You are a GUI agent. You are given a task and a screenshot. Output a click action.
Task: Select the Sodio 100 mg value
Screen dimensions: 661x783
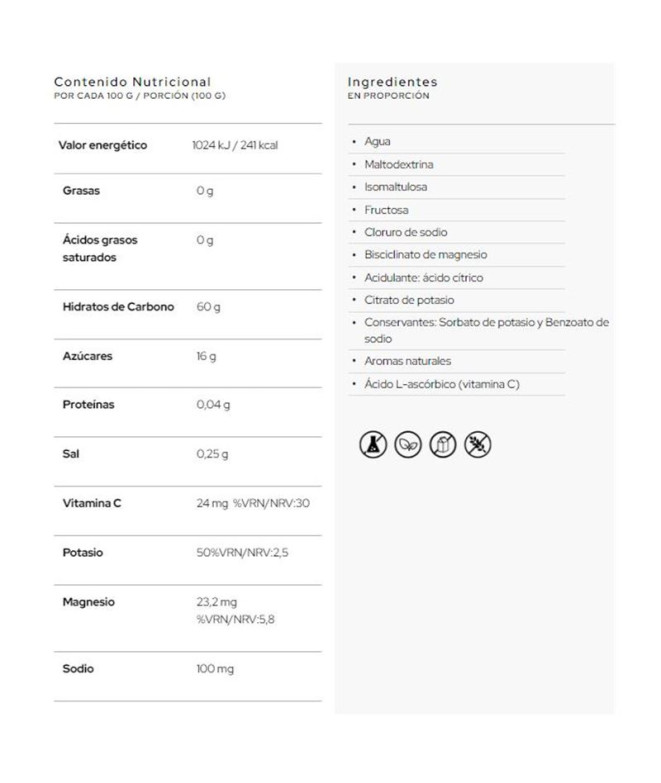(x=215, y=669)
